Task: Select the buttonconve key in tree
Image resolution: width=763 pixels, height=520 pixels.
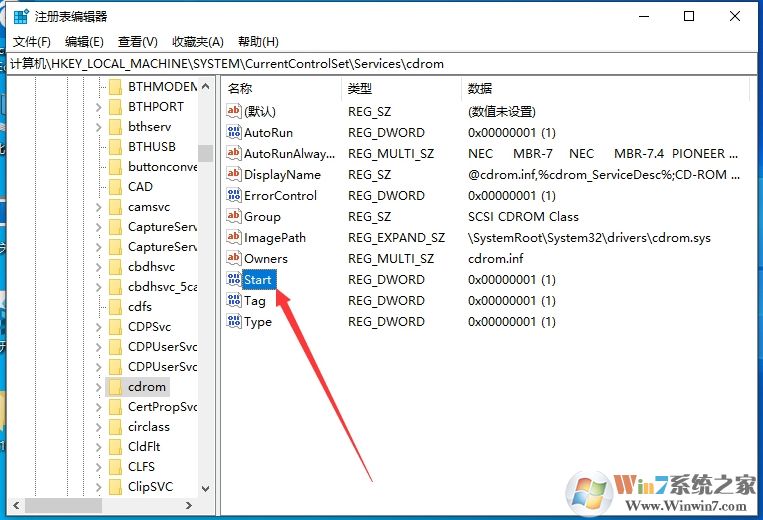Action: click(163, 166)
